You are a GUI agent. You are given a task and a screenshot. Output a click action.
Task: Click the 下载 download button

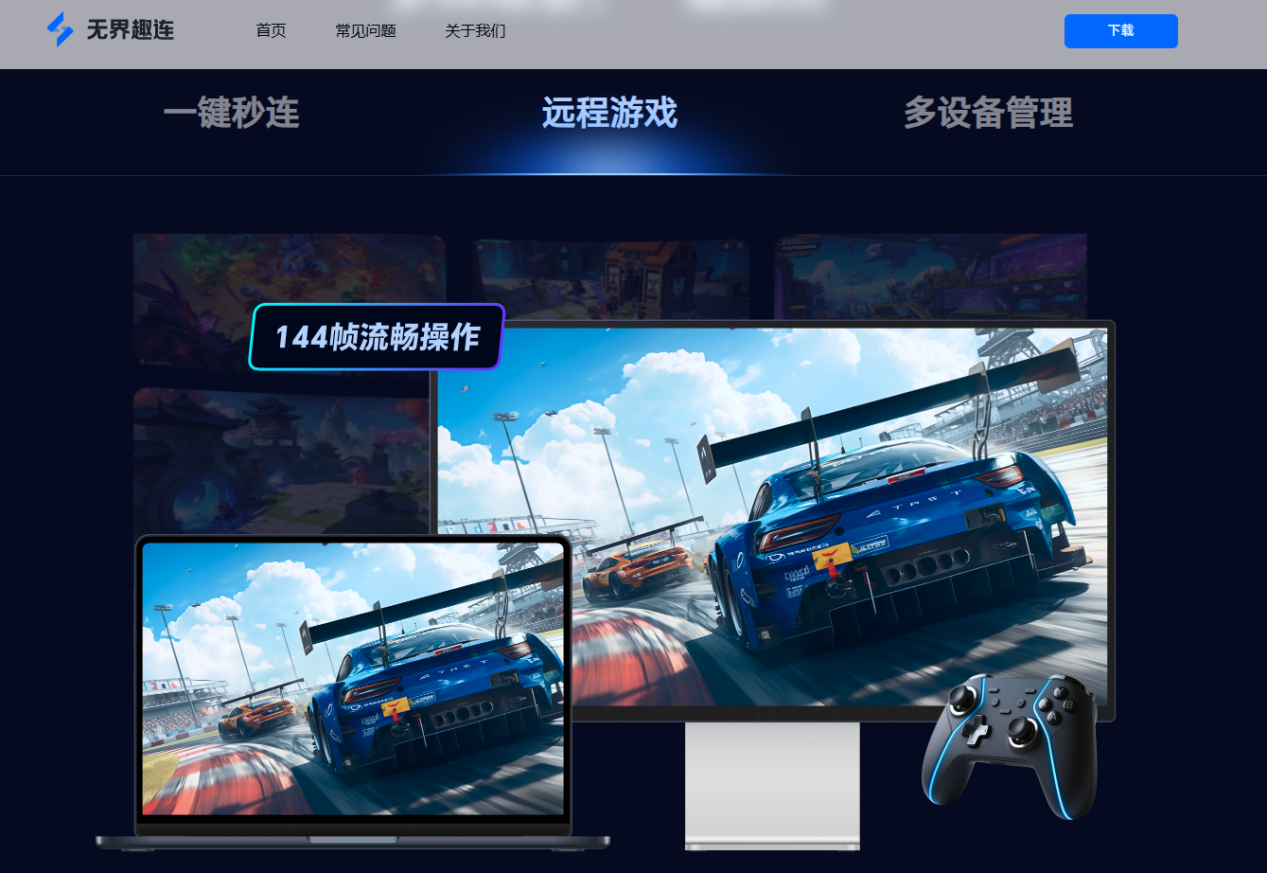[x=1120, y=31]
